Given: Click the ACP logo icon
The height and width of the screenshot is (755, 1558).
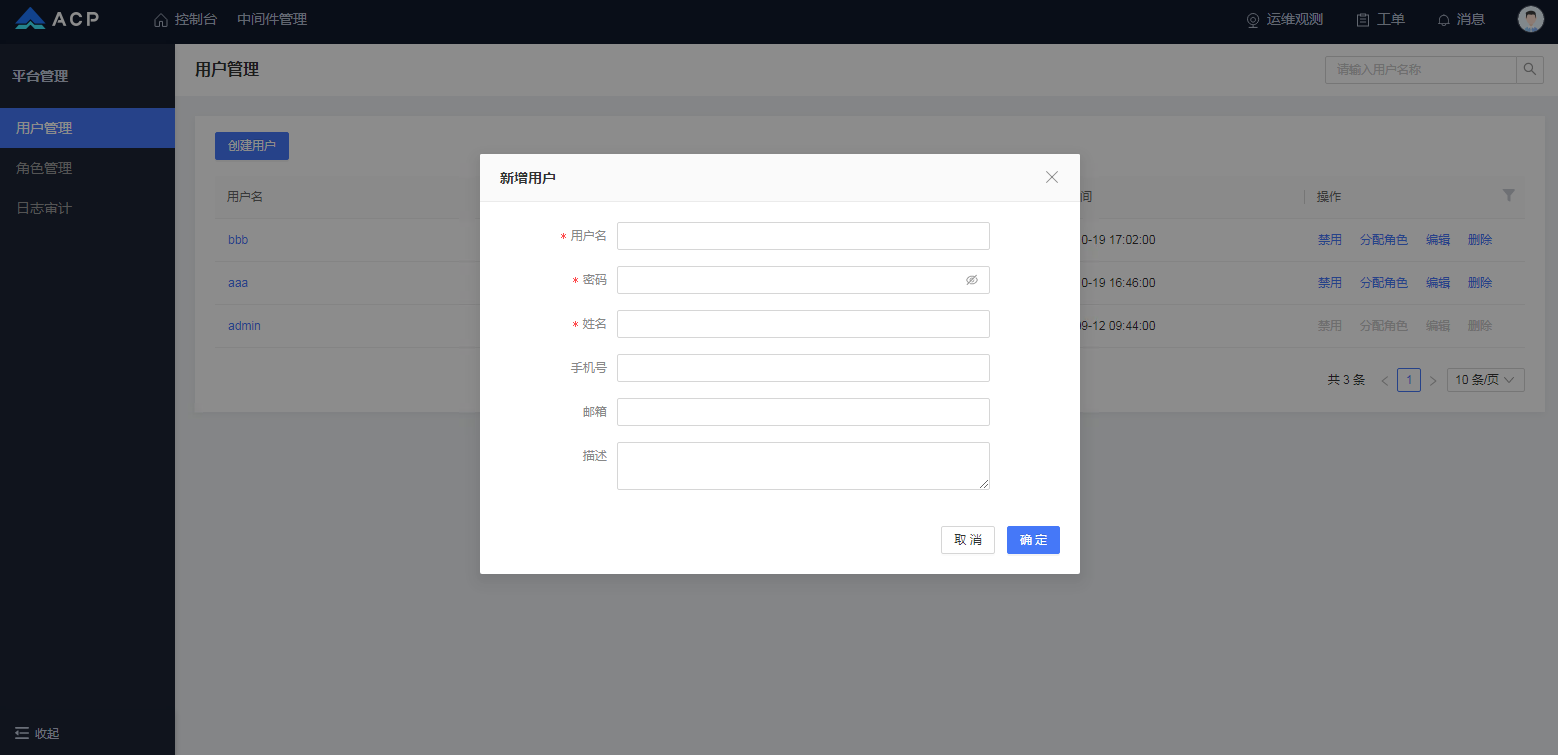Looking at the screenshot, I should pyautogui.click(x=30, y=19).
